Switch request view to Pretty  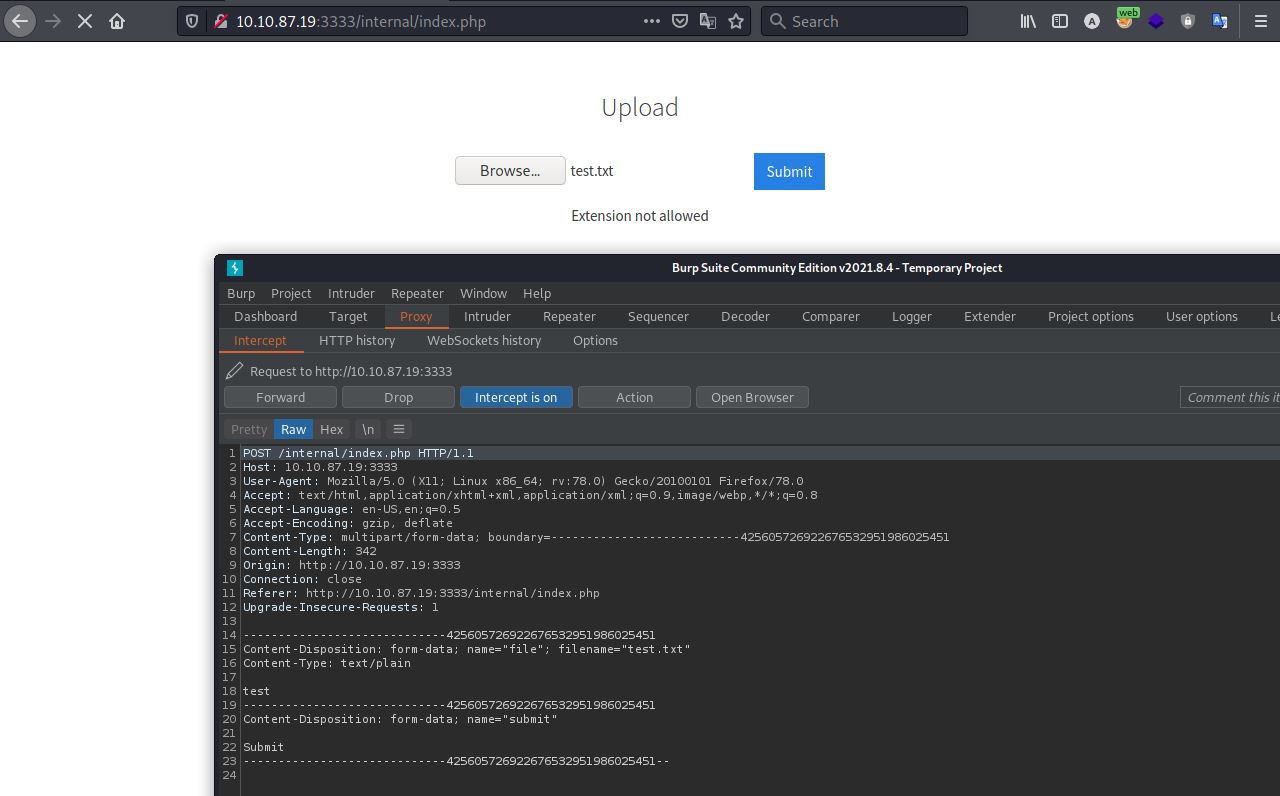249,429
